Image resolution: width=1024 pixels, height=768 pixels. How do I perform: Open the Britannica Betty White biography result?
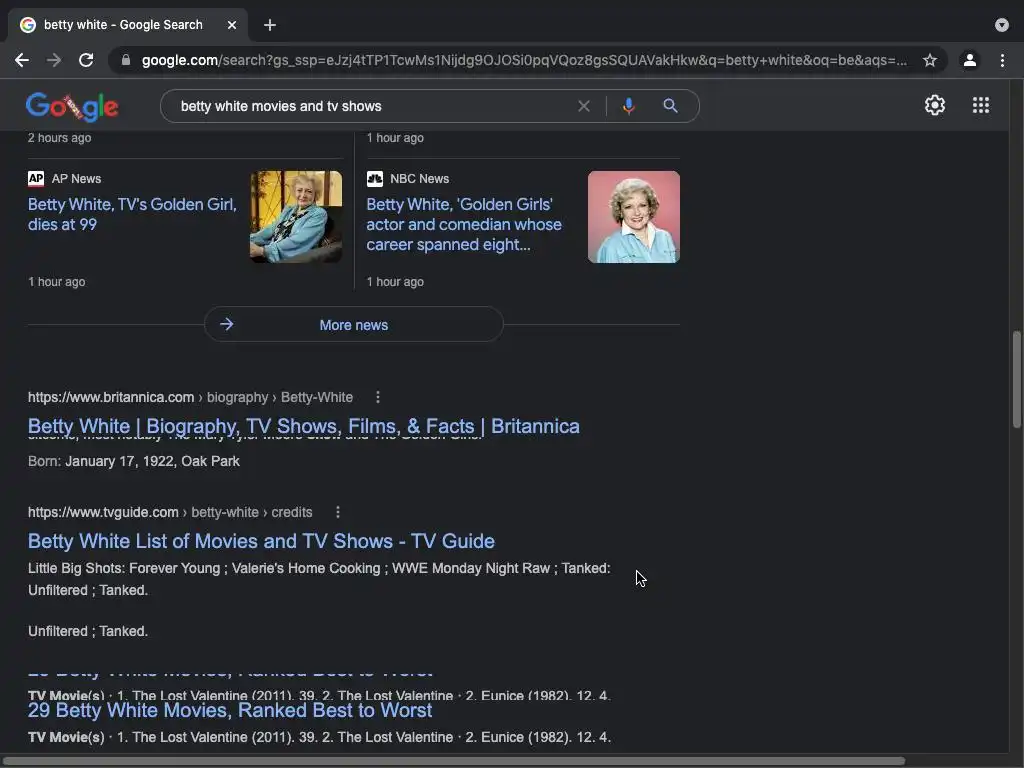pos(304,426)
